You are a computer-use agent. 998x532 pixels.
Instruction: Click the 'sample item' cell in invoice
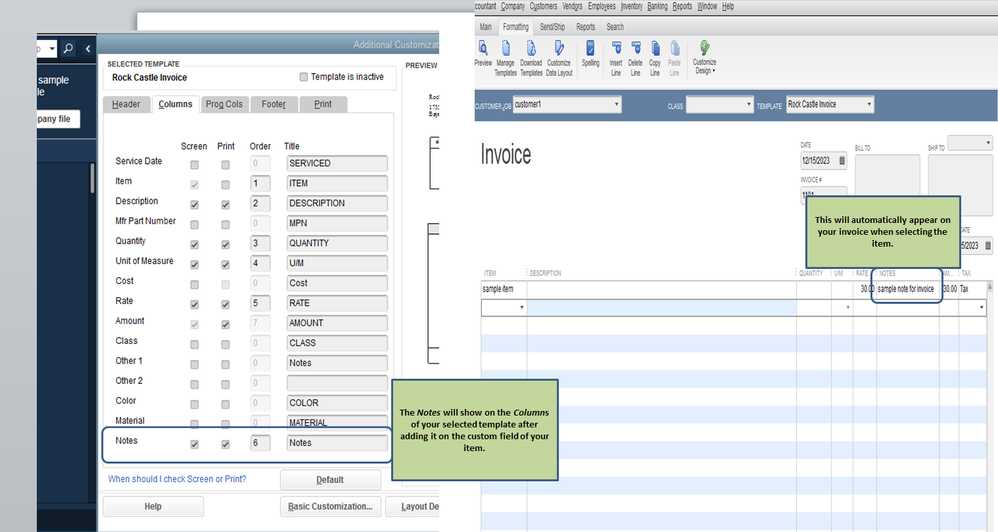pos(503,289)
